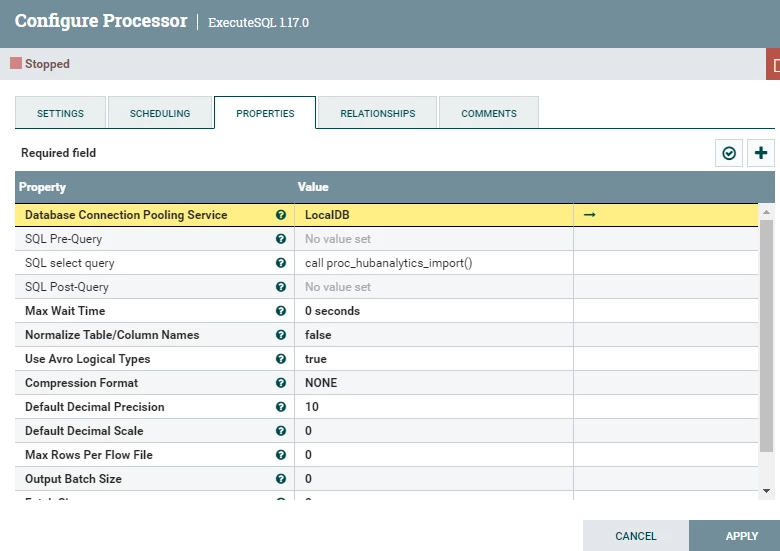Open Compression Format NONE value
The height and width of the screenshot is (551, 780).
(434, 383)
